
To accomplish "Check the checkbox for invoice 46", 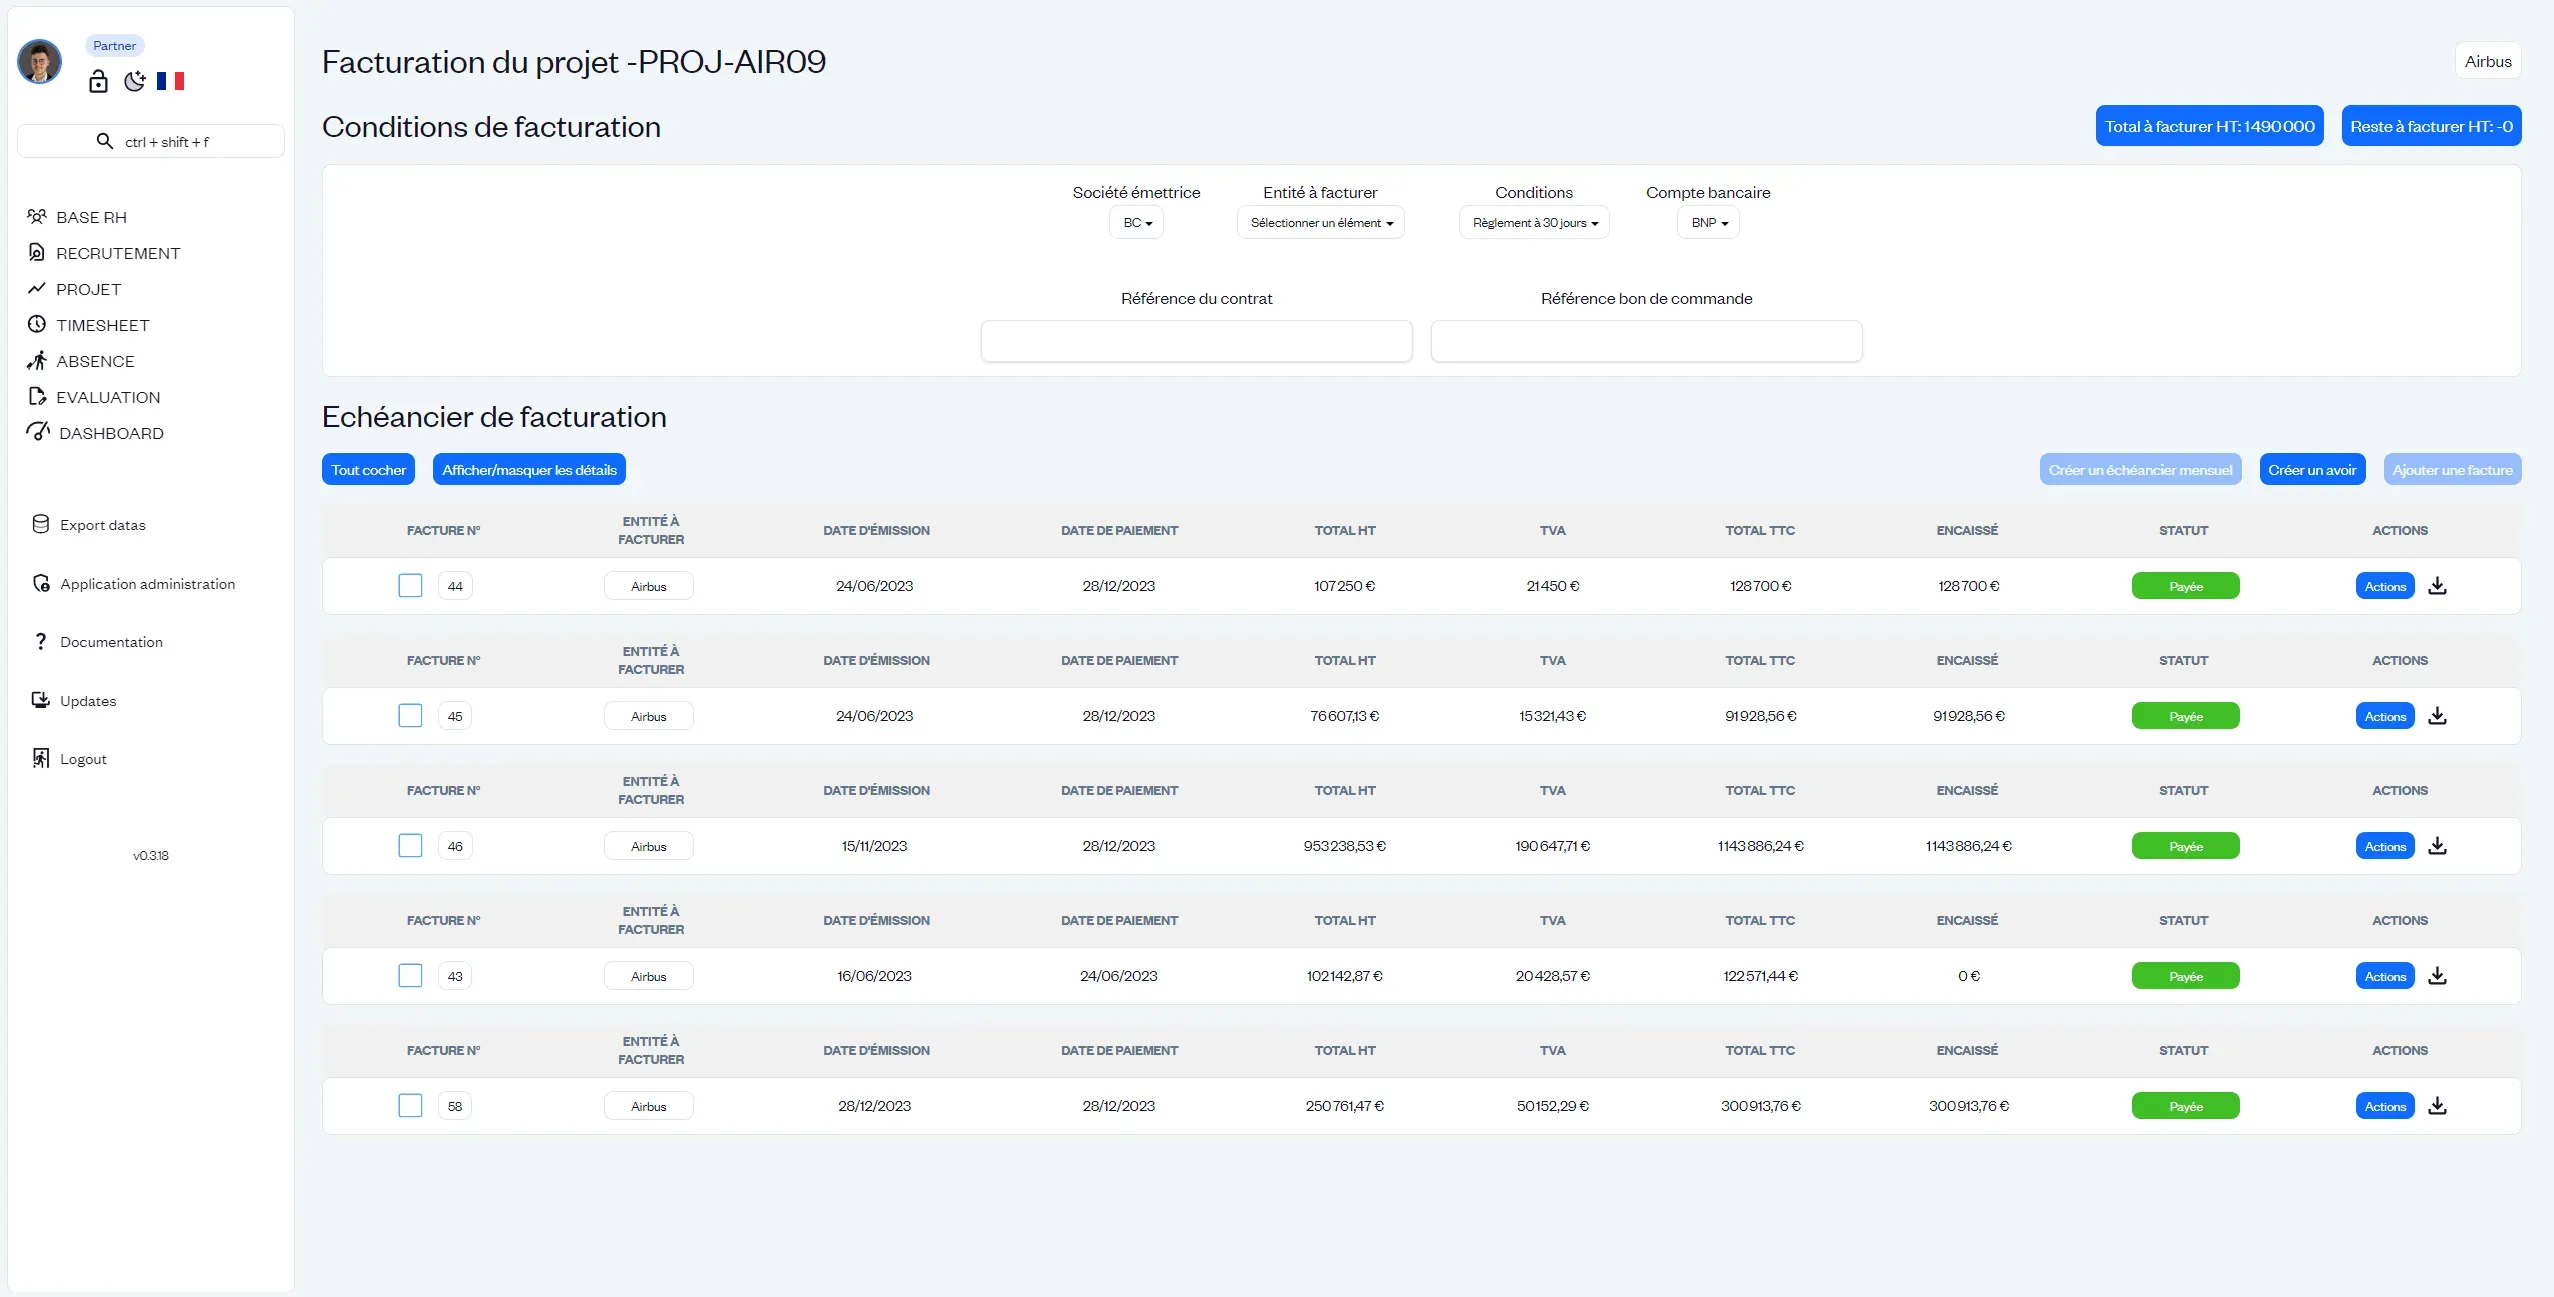I will (410, 845).
